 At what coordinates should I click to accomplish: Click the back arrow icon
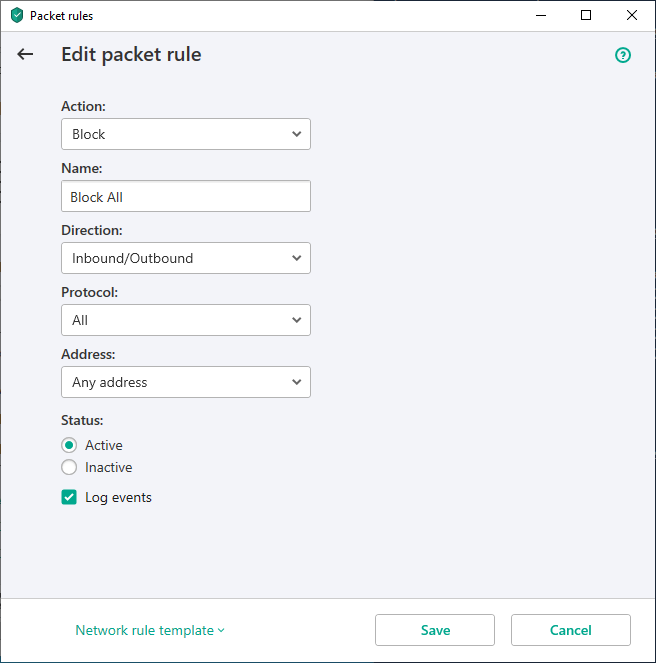pyautogui.click(x=25, y=55)
